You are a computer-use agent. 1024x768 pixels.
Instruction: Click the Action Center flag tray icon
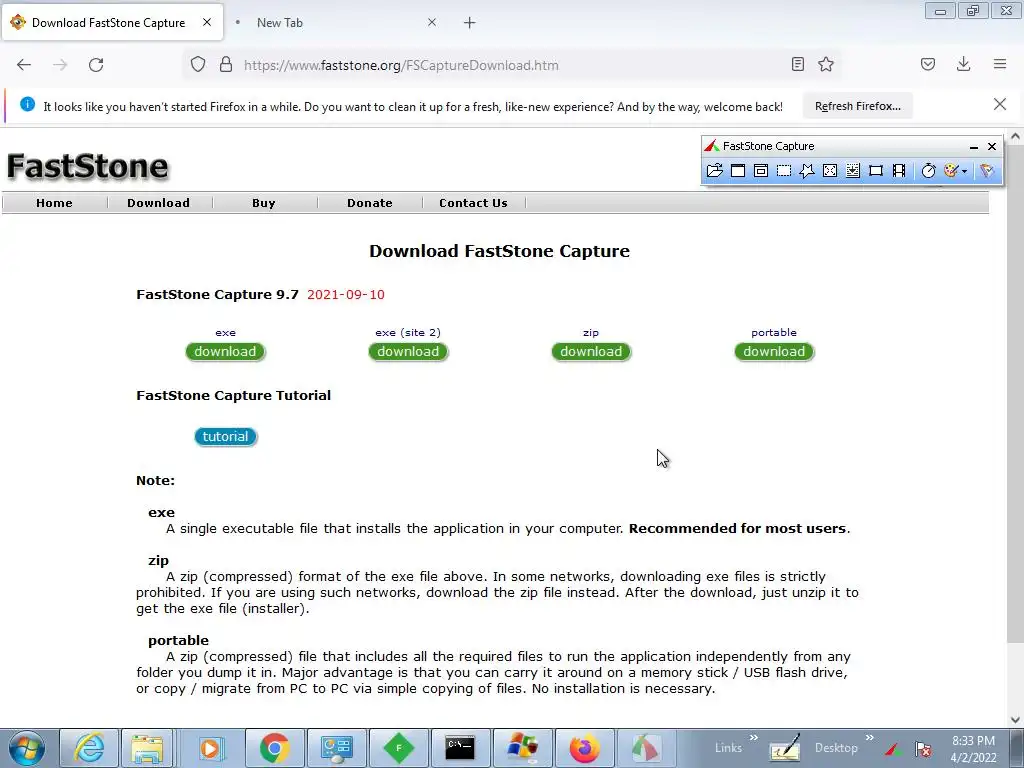(923, 748)
